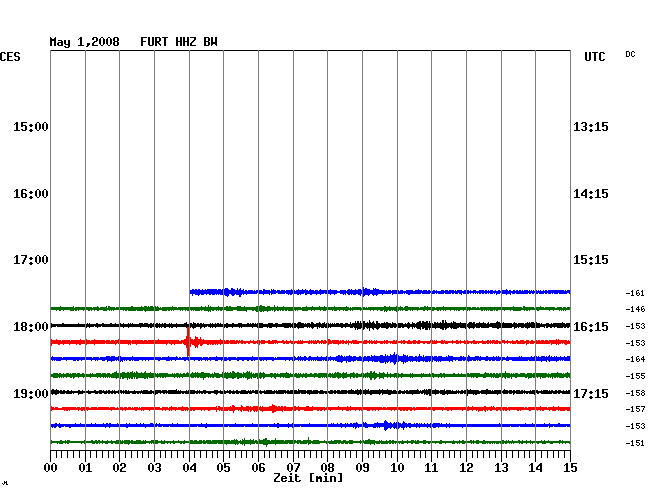
Task: Select the 14:15 UTC time label
Action: click(x=591, y=194)
